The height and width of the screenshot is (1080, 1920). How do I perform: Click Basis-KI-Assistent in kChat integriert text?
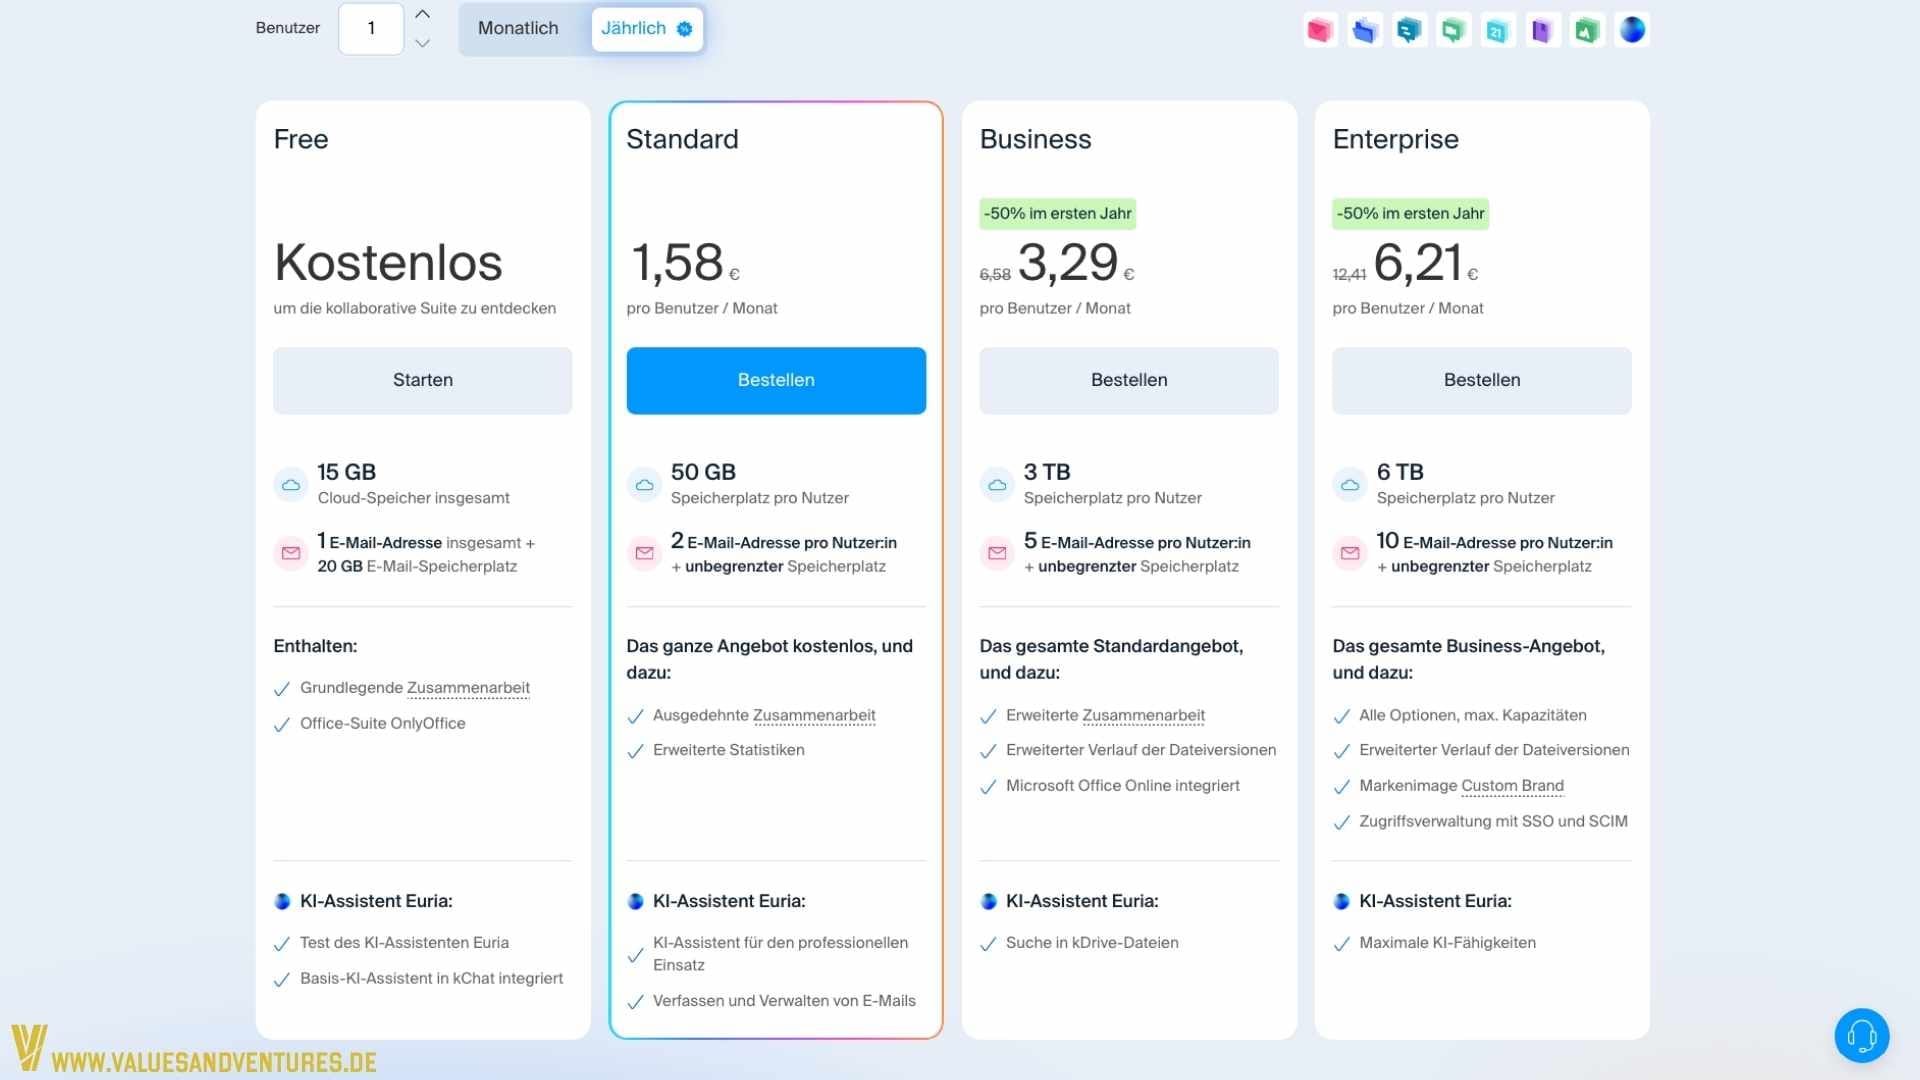[x=431, y=978]
